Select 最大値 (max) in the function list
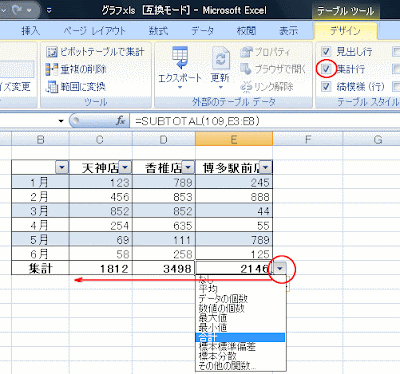 coord(240,318)
